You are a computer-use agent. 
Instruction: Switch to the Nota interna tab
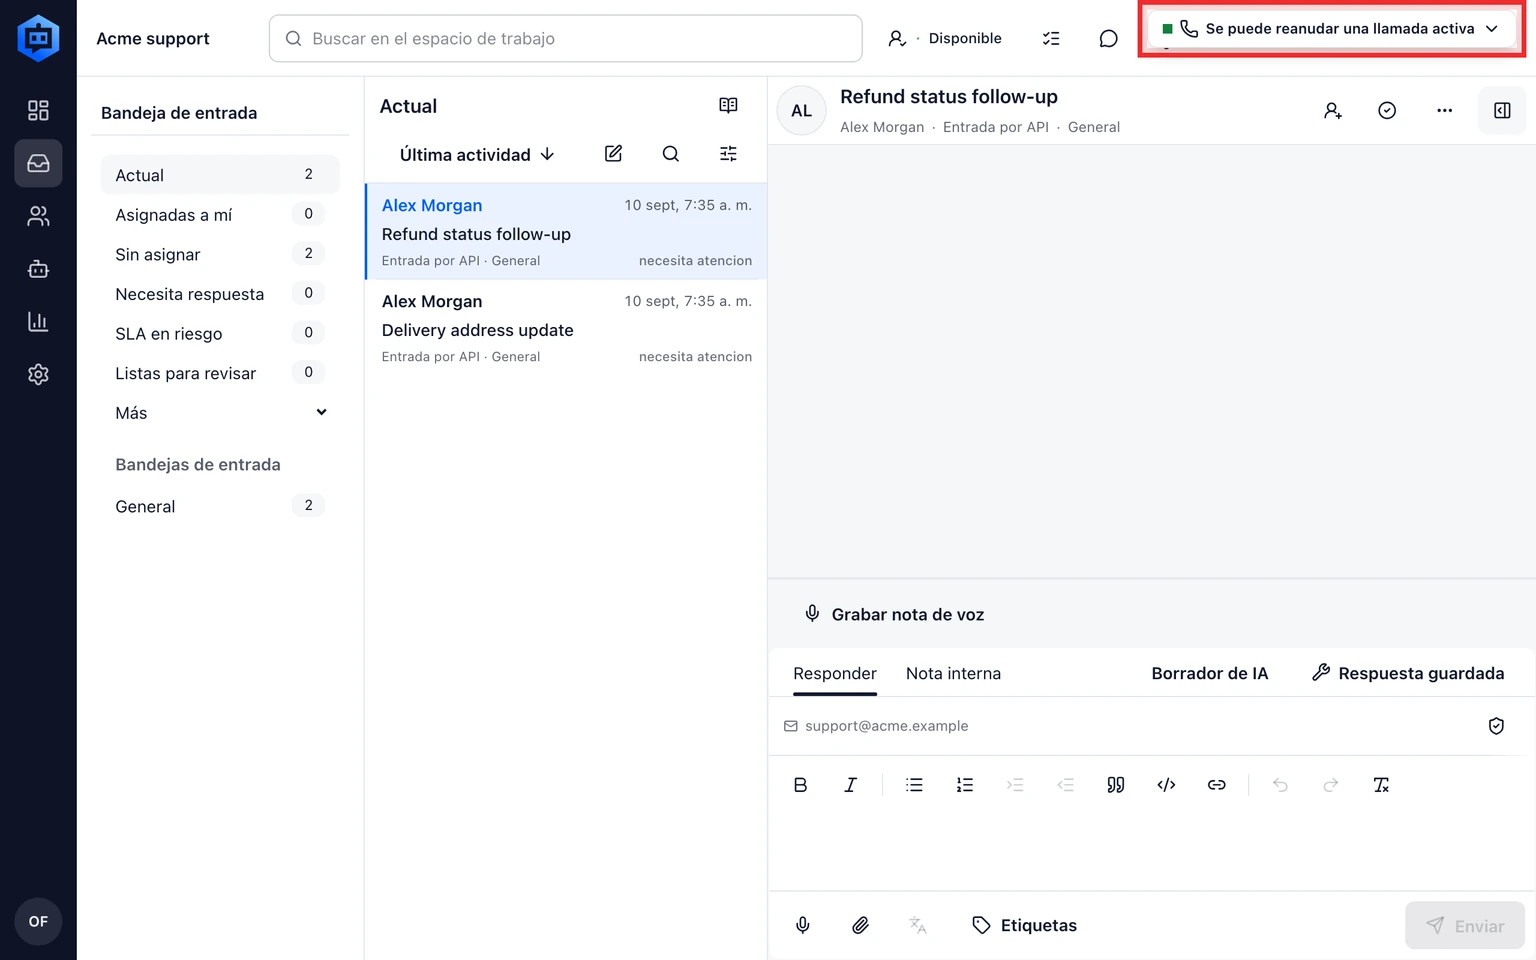click(x=953, y=673)
